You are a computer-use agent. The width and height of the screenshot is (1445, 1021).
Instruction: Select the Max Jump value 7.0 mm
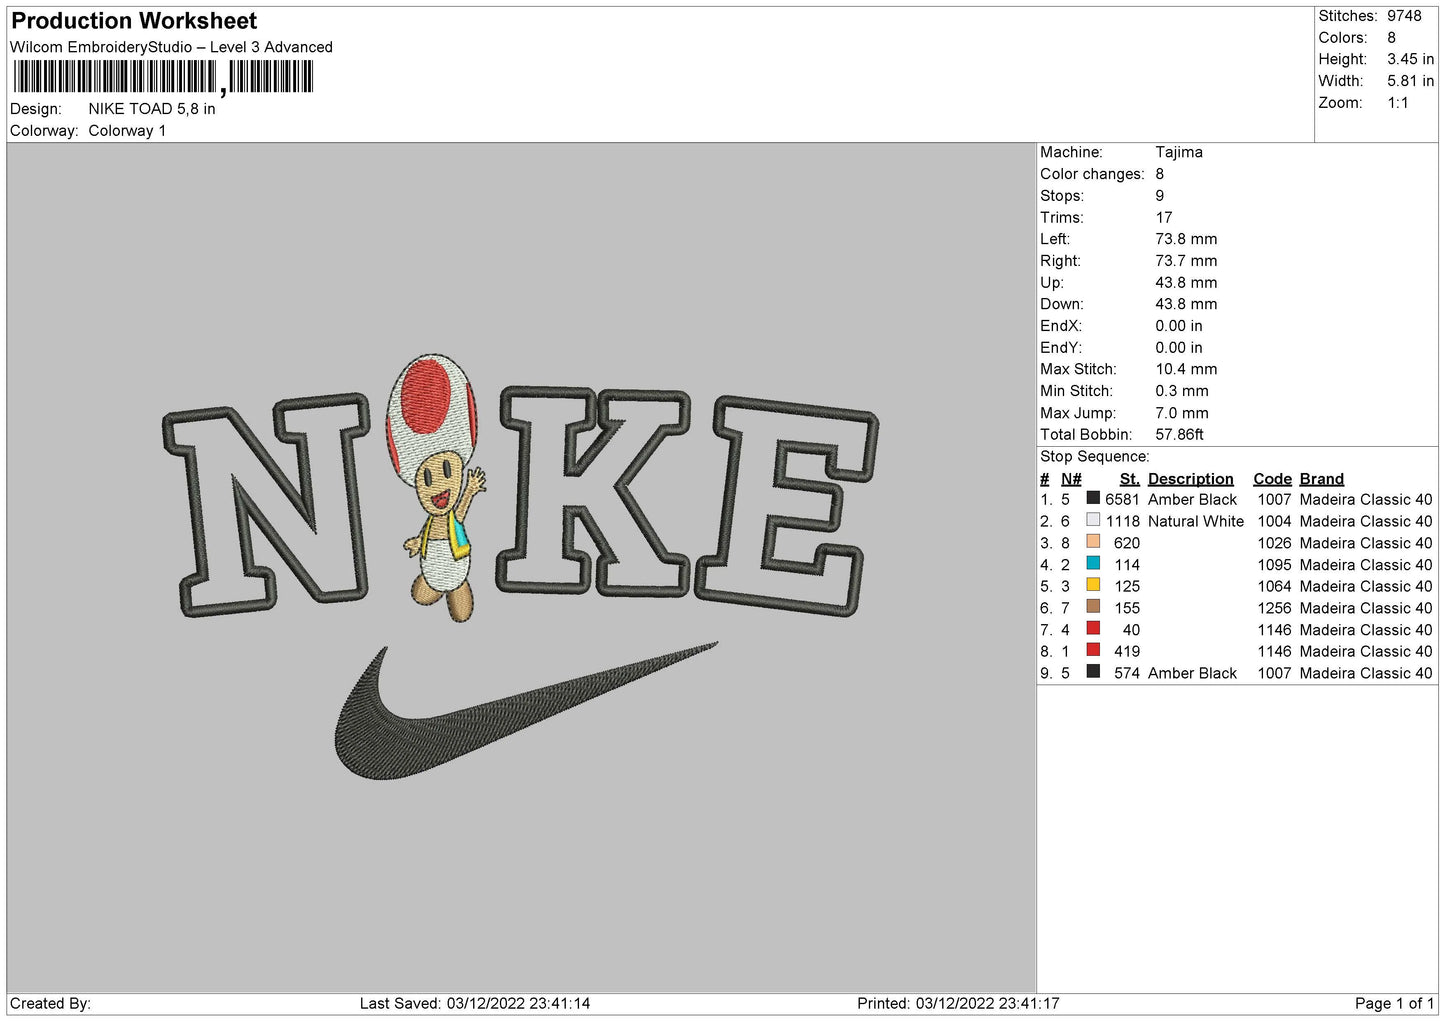tap(1182, 413)
